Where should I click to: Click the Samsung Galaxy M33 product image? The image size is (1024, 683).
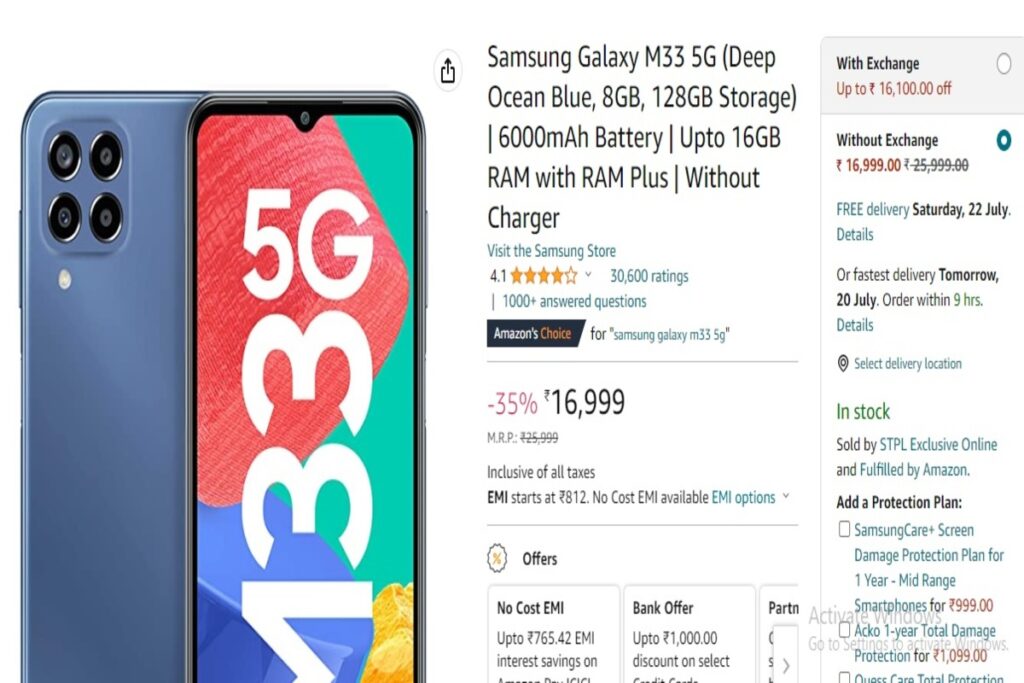(222, 387)
